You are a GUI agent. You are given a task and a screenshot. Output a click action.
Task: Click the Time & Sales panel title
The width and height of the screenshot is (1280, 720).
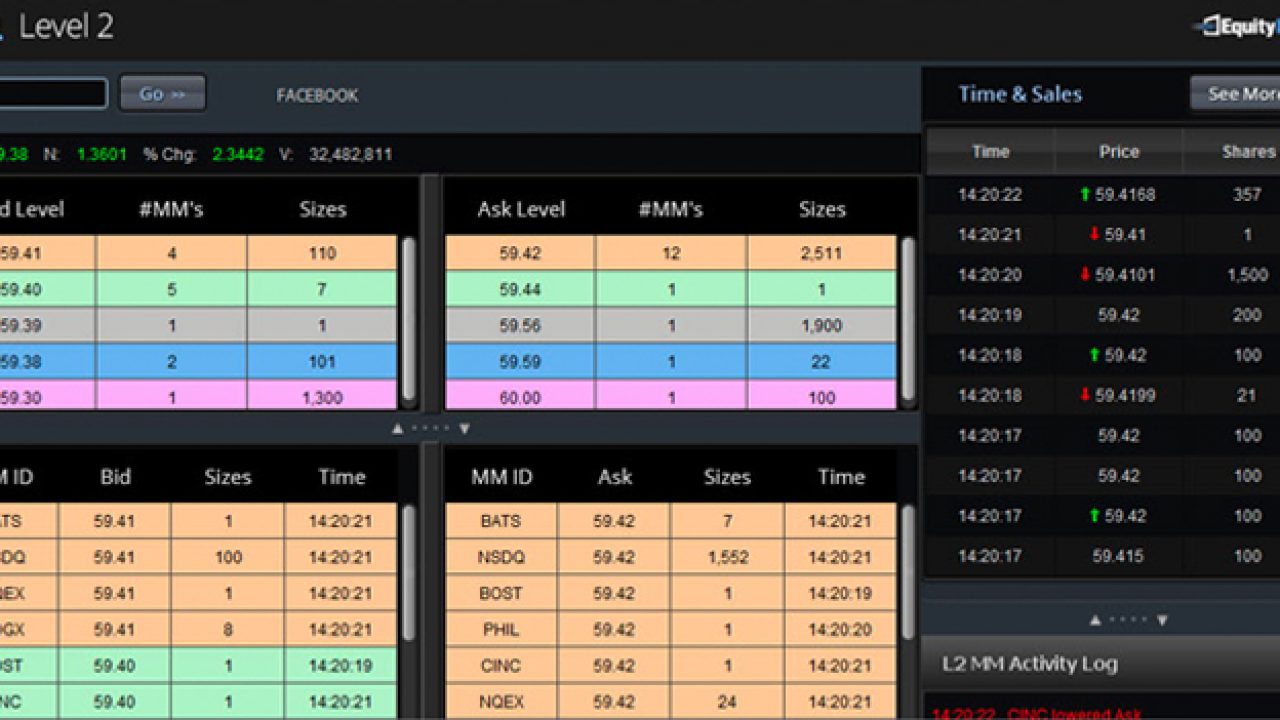[1020, 94]
